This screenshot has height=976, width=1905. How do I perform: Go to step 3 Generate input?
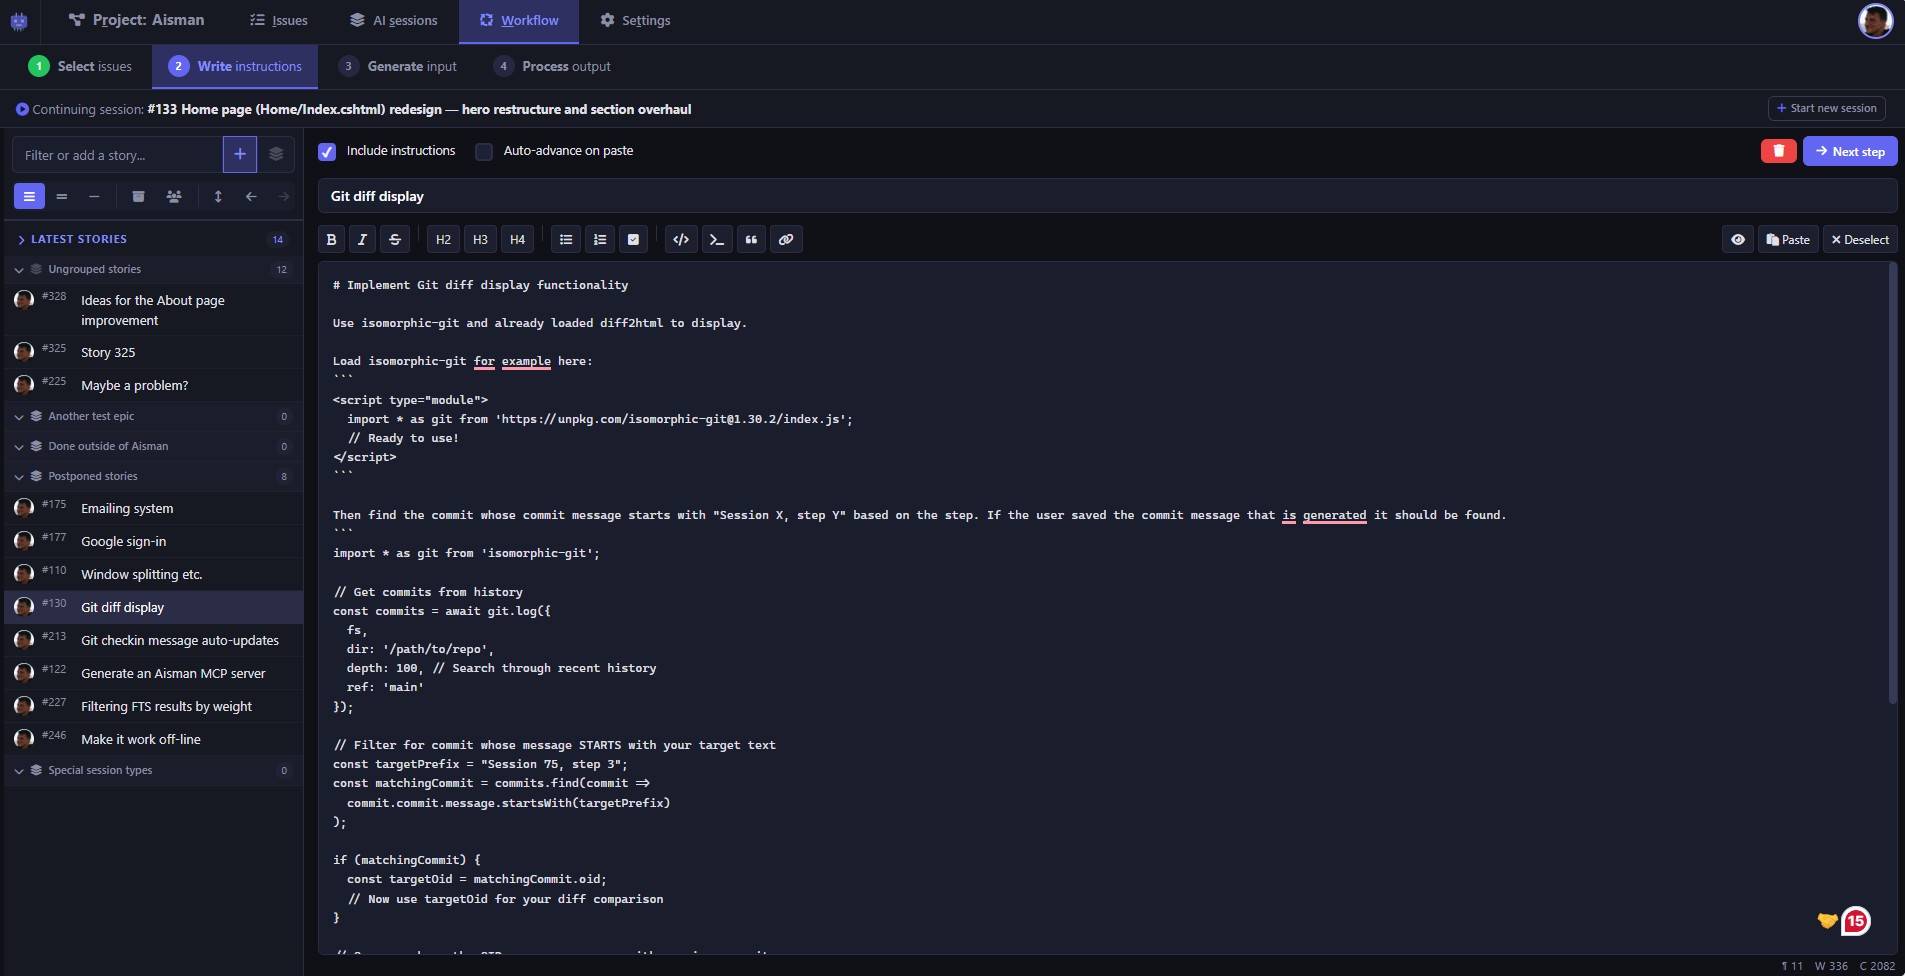397,67
